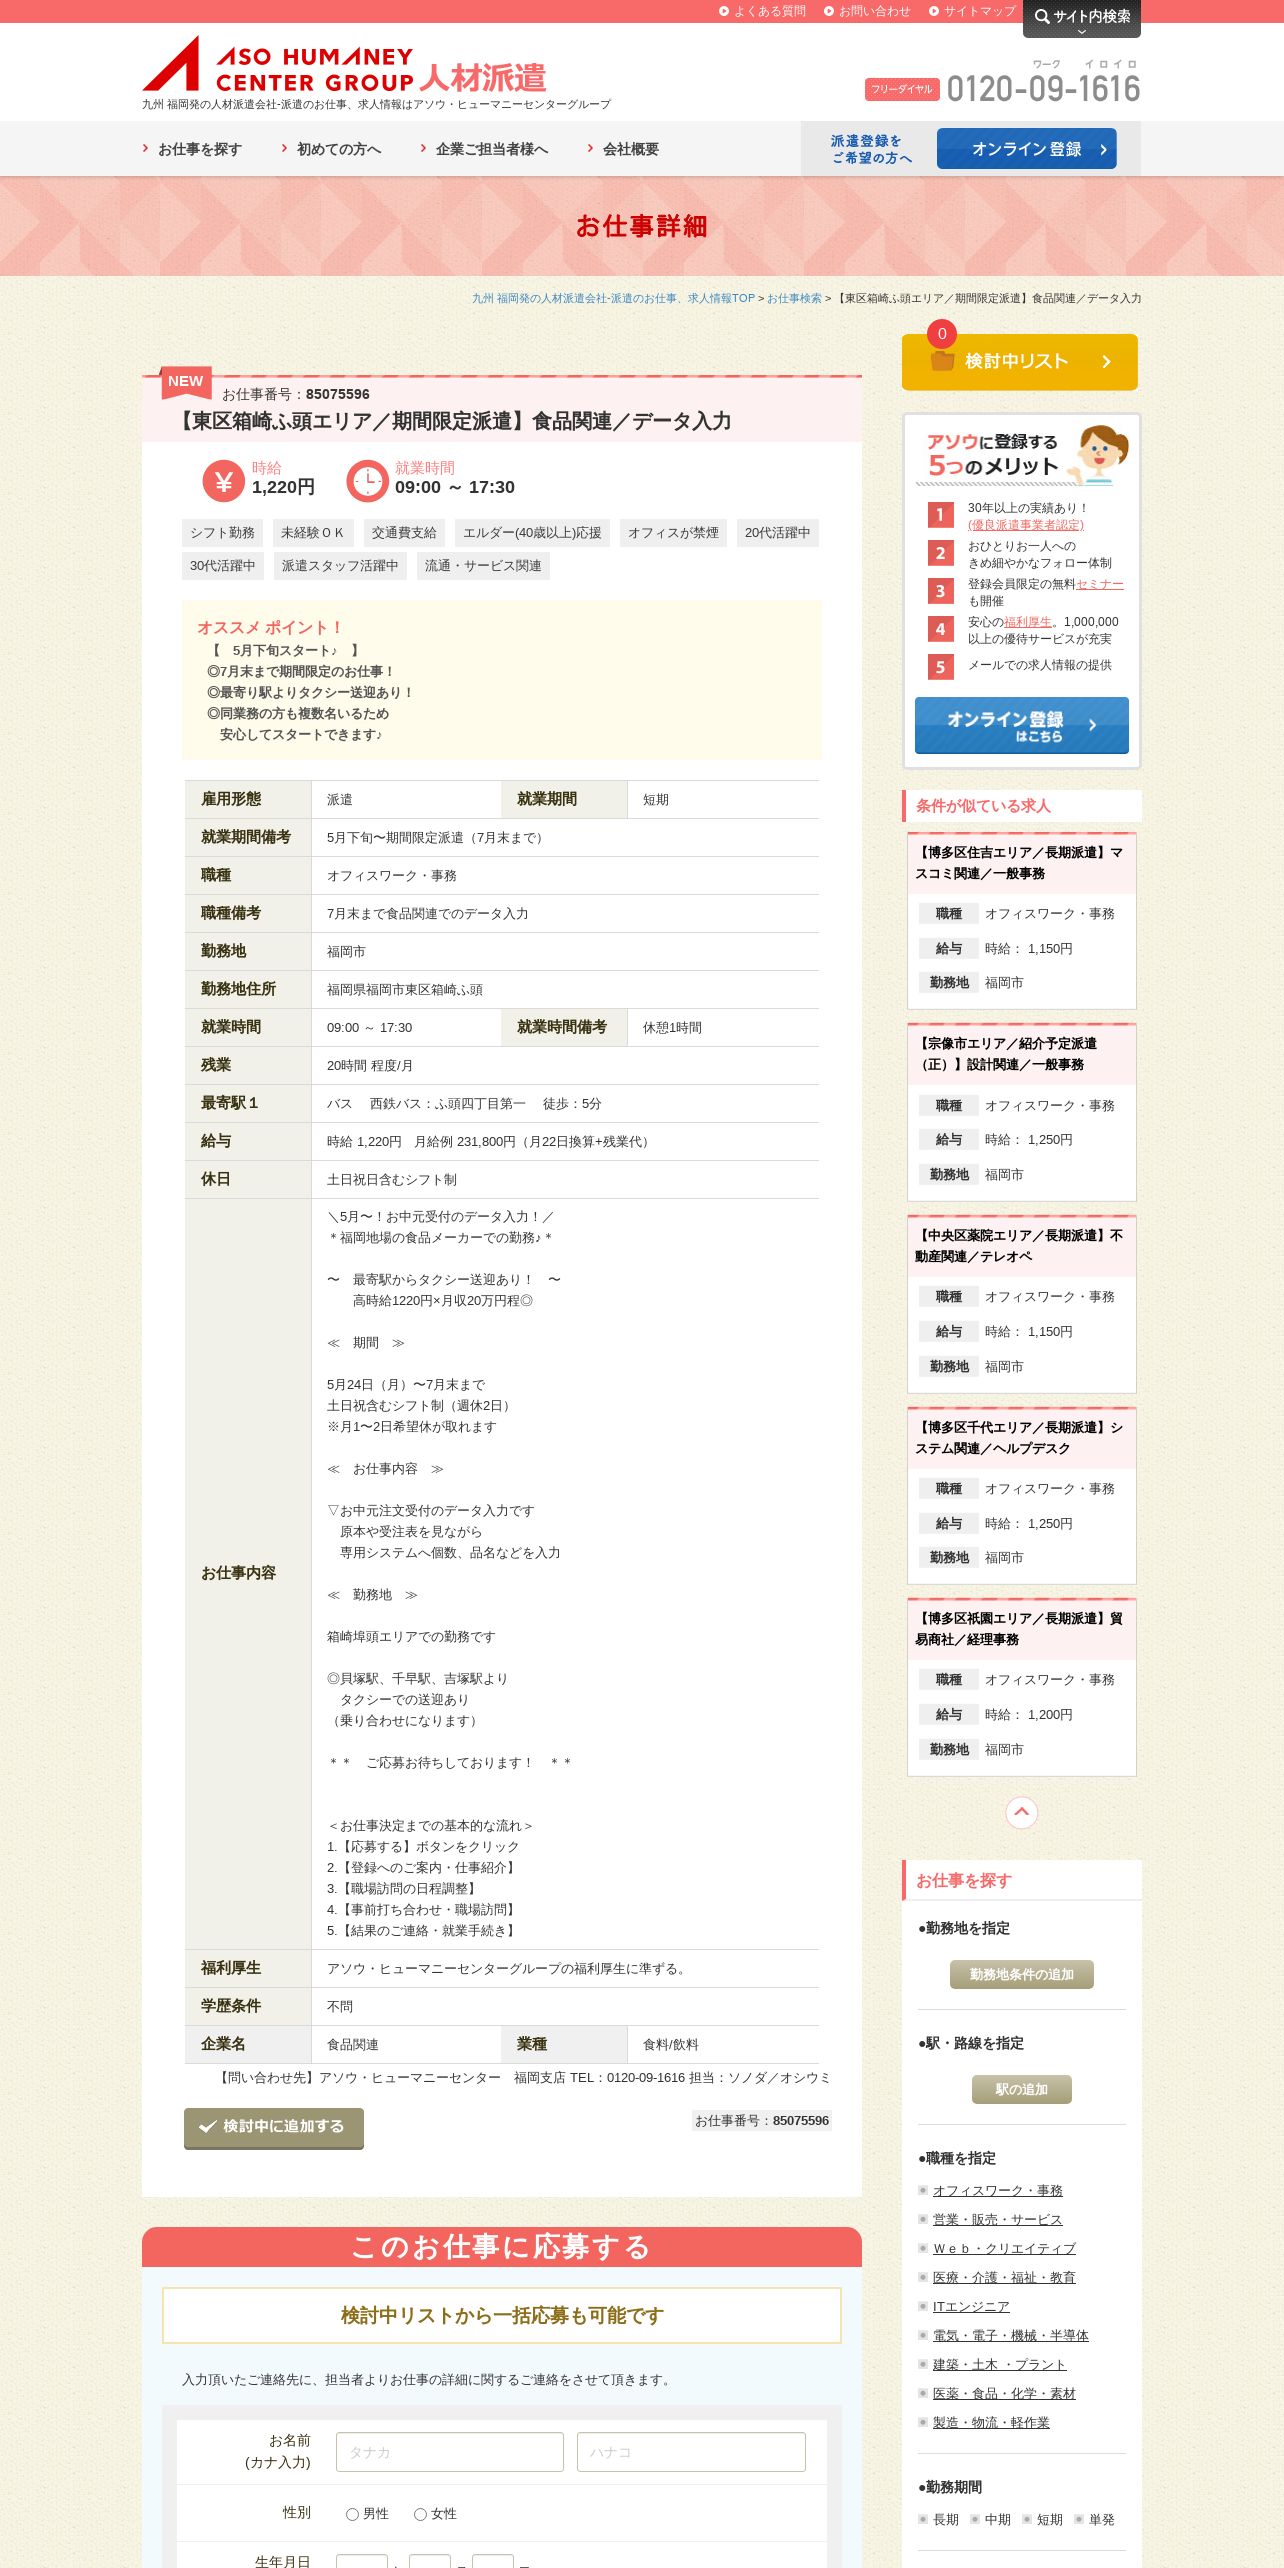The height and width of the screenshot is (2568, 1284).
Task: Open the お仕事を探す nav menu
Action: tap(192, 149)
